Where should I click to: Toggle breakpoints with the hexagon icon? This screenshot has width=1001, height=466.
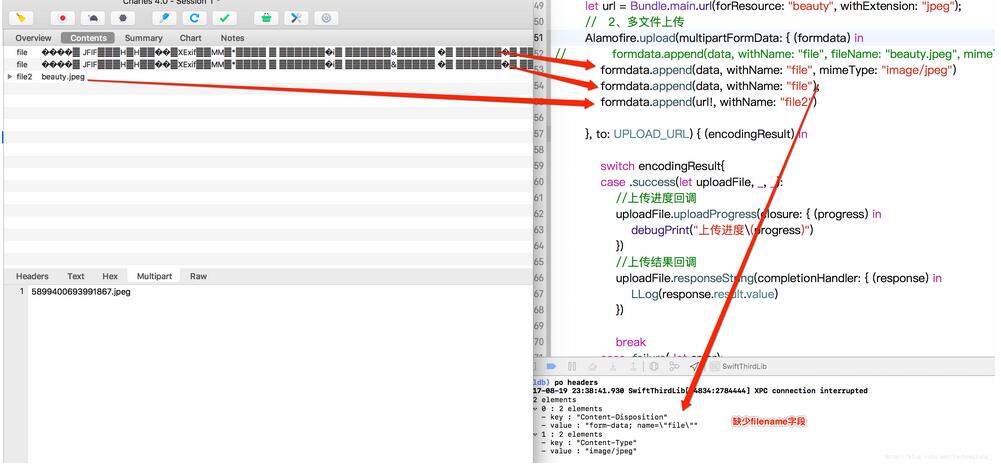point(122,17)
